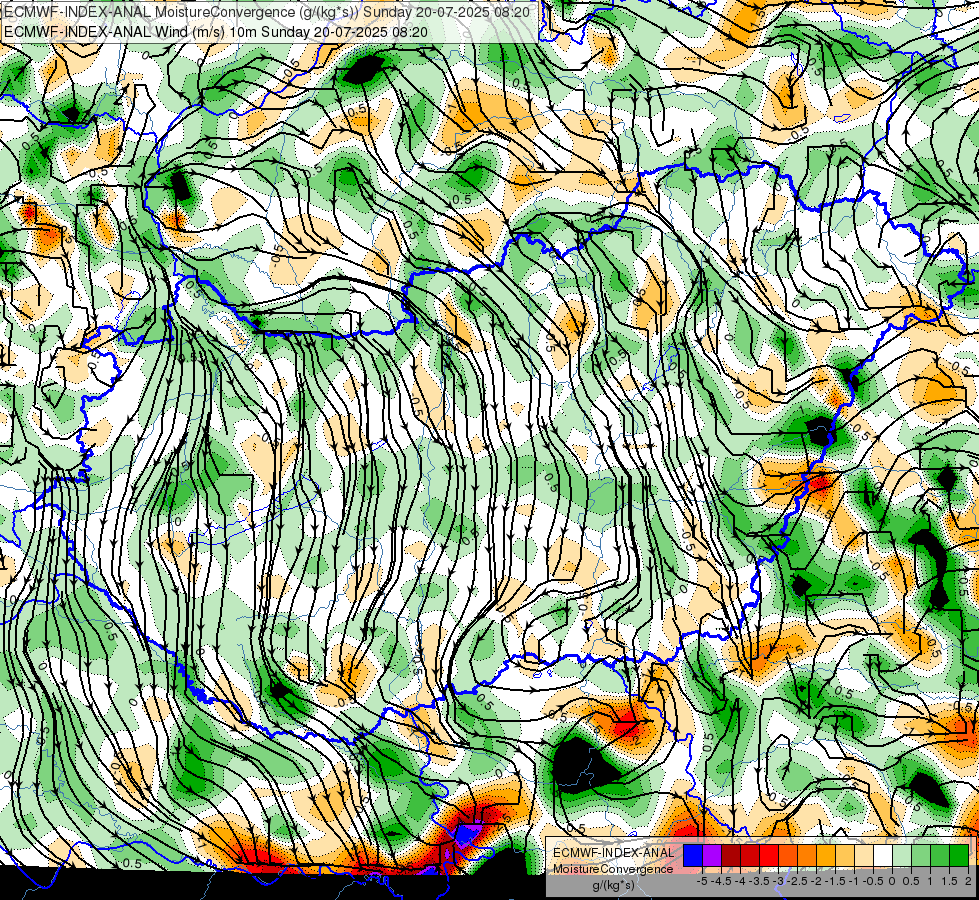Click the '0' tick label on the legend scale
979x900 pixels.
(892, 881)
